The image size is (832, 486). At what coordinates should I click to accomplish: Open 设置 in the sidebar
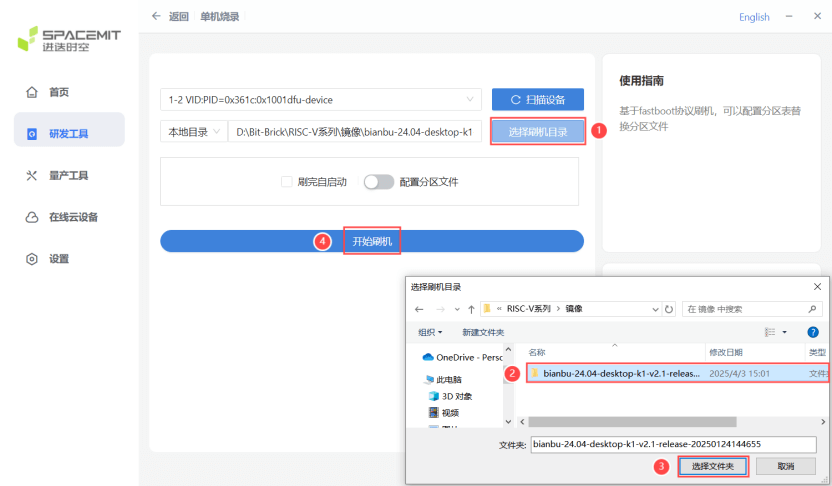[59, 259]
